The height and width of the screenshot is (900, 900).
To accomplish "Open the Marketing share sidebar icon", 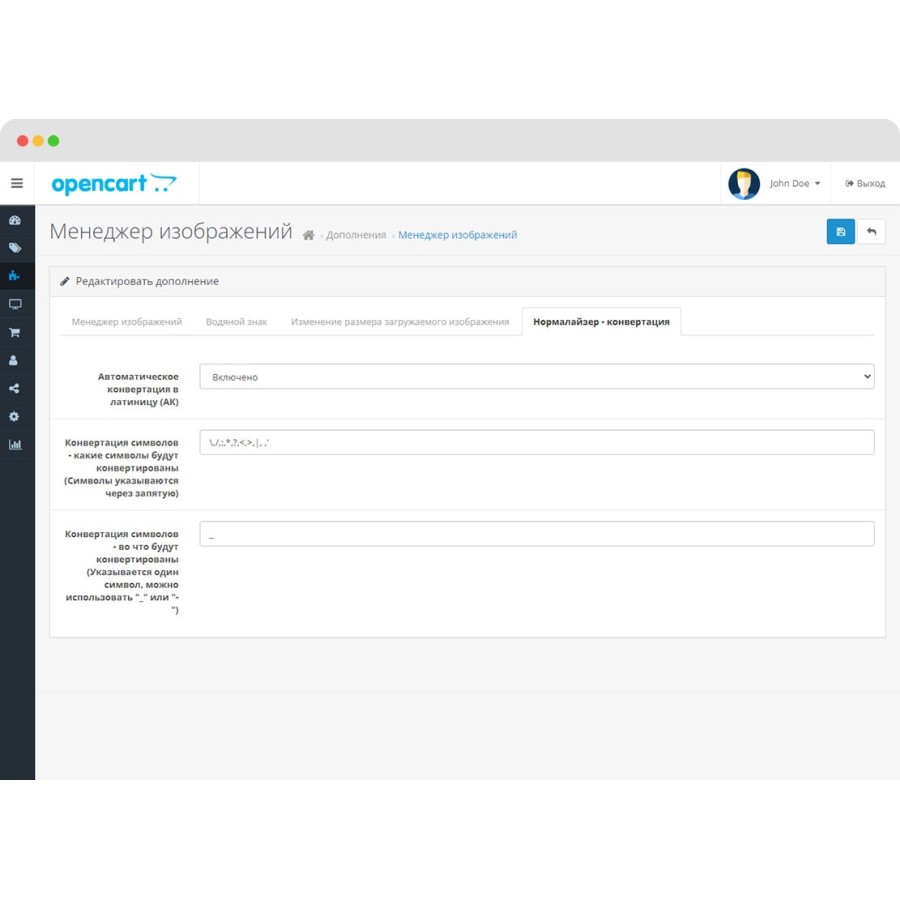I will tap(14, 389).
